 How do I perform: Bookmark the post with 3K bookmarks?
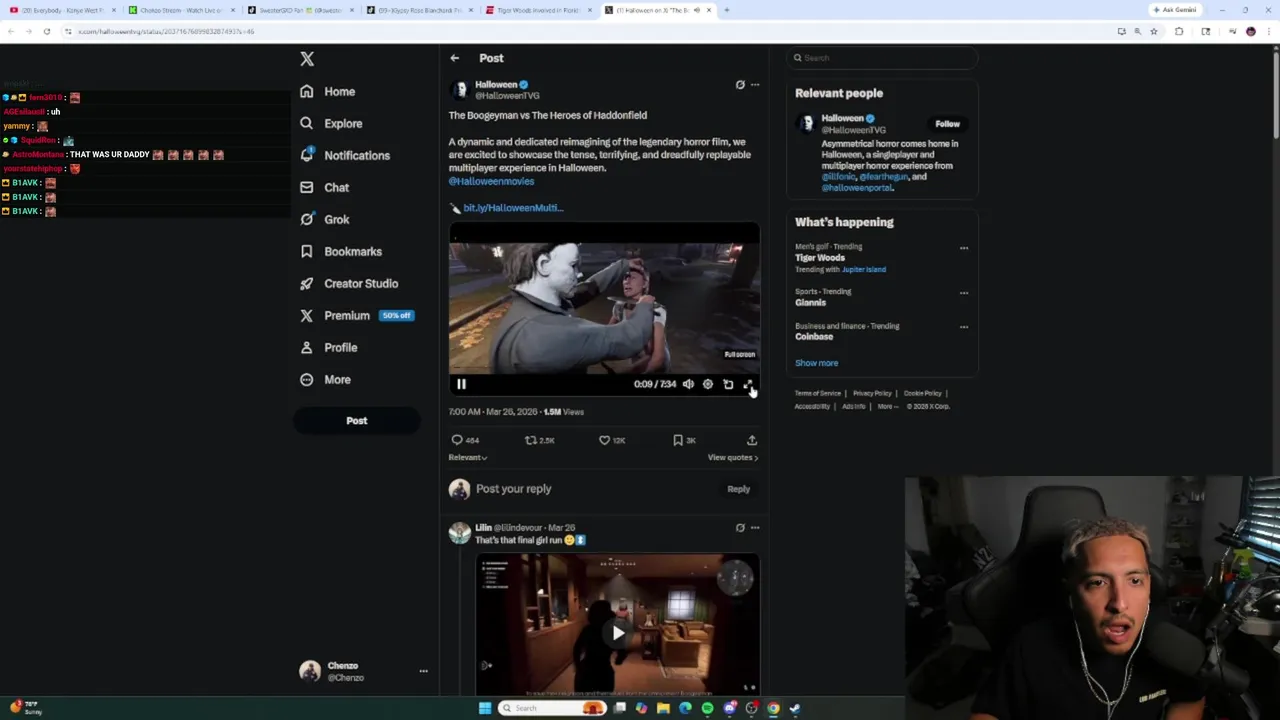[x=685, y=440]
